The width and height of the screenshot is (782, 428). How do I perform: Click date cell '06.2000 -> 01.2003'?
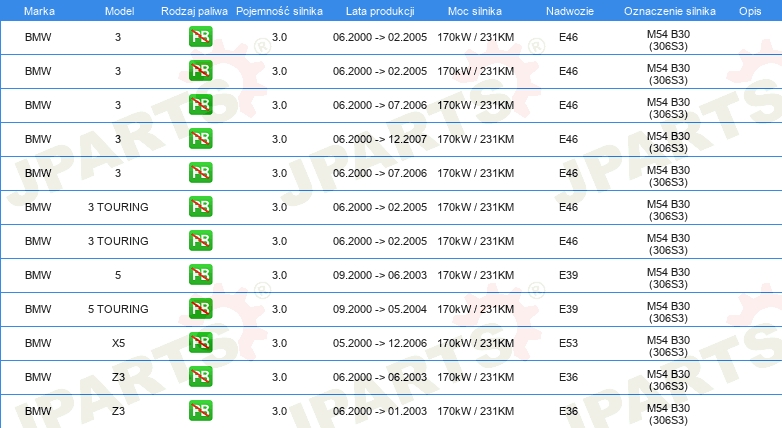(380, 411)
